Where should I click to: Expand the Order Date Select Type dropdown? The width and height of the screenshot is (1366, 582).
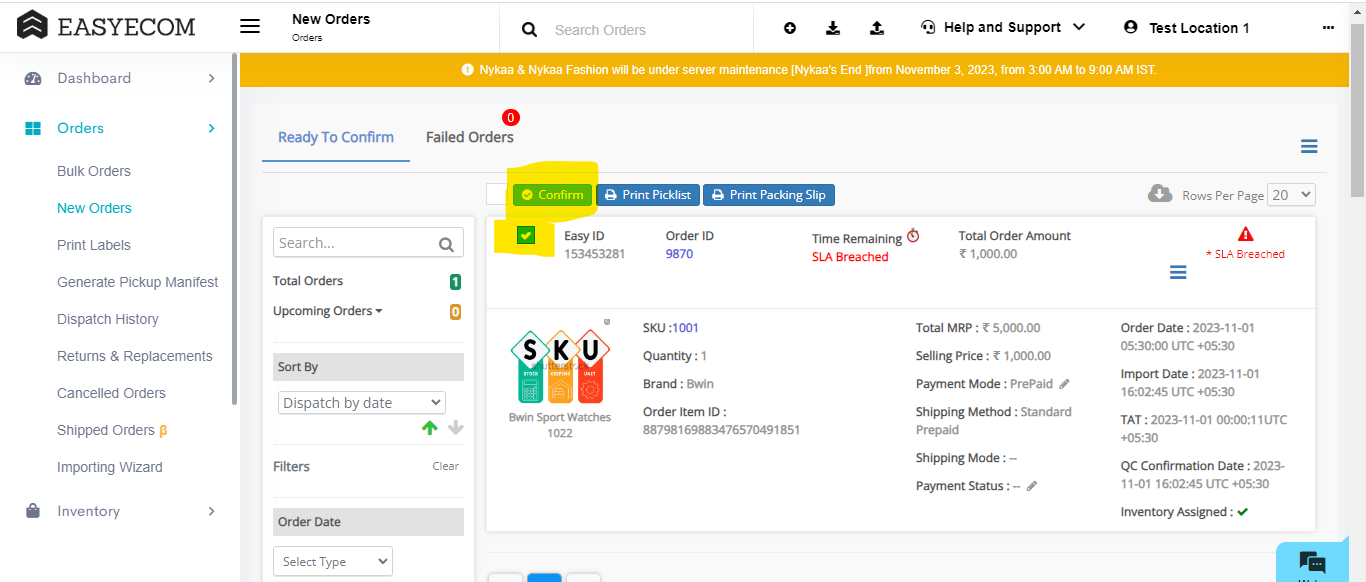pos(333,562)
